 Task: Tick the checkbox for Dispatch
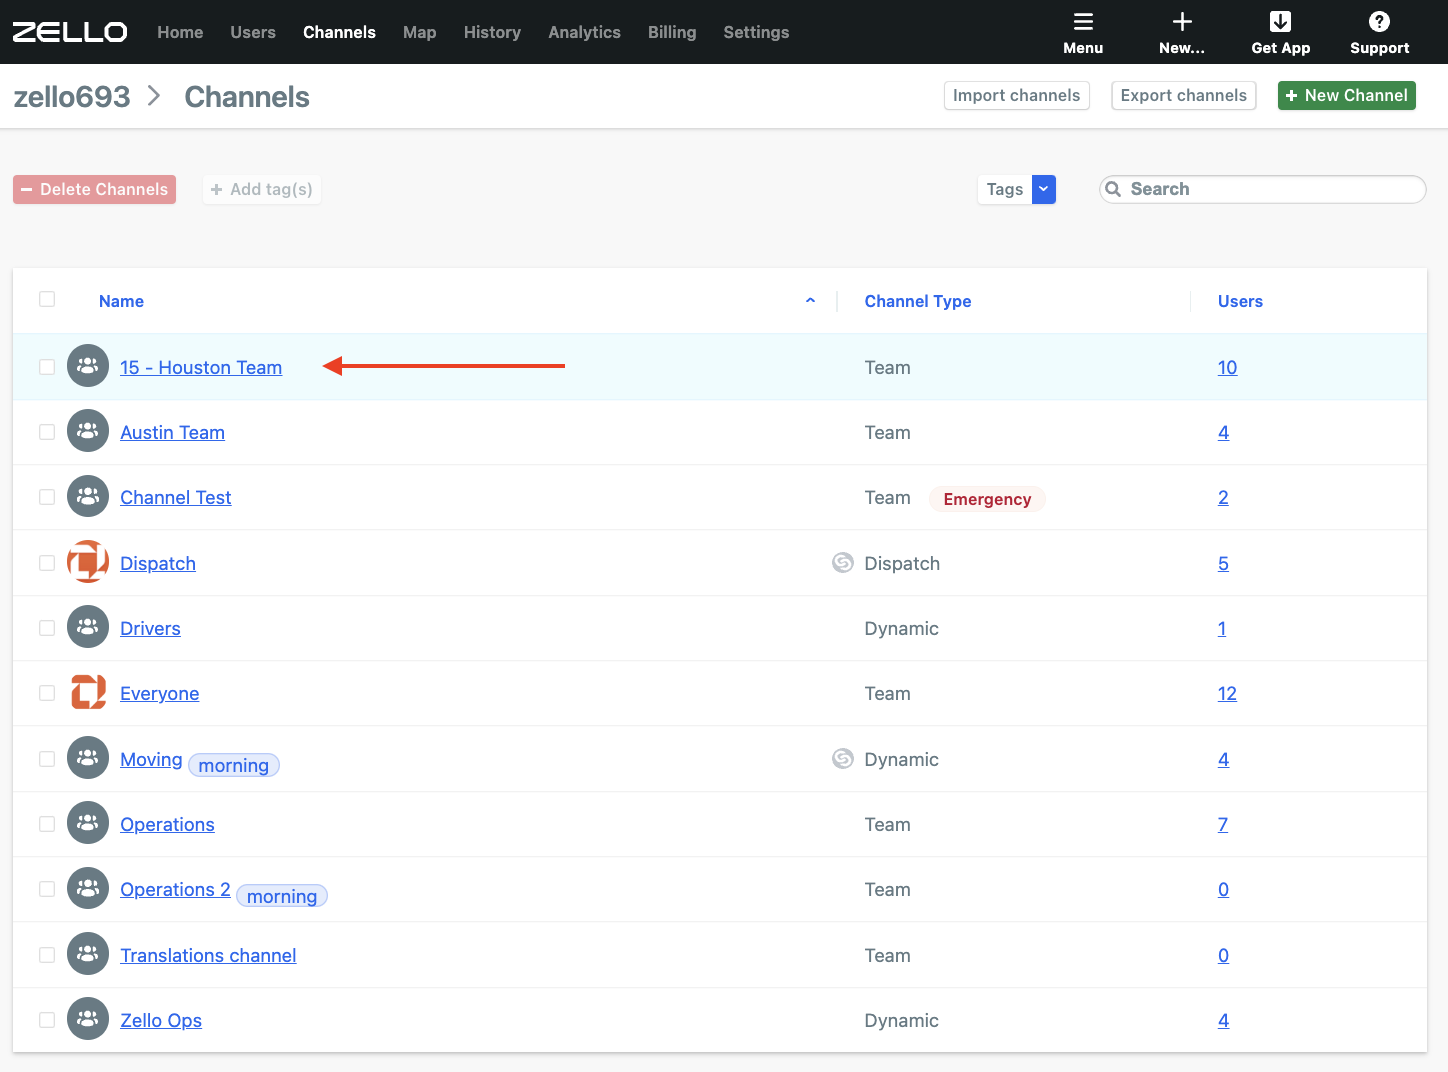[x=47, y=563]
